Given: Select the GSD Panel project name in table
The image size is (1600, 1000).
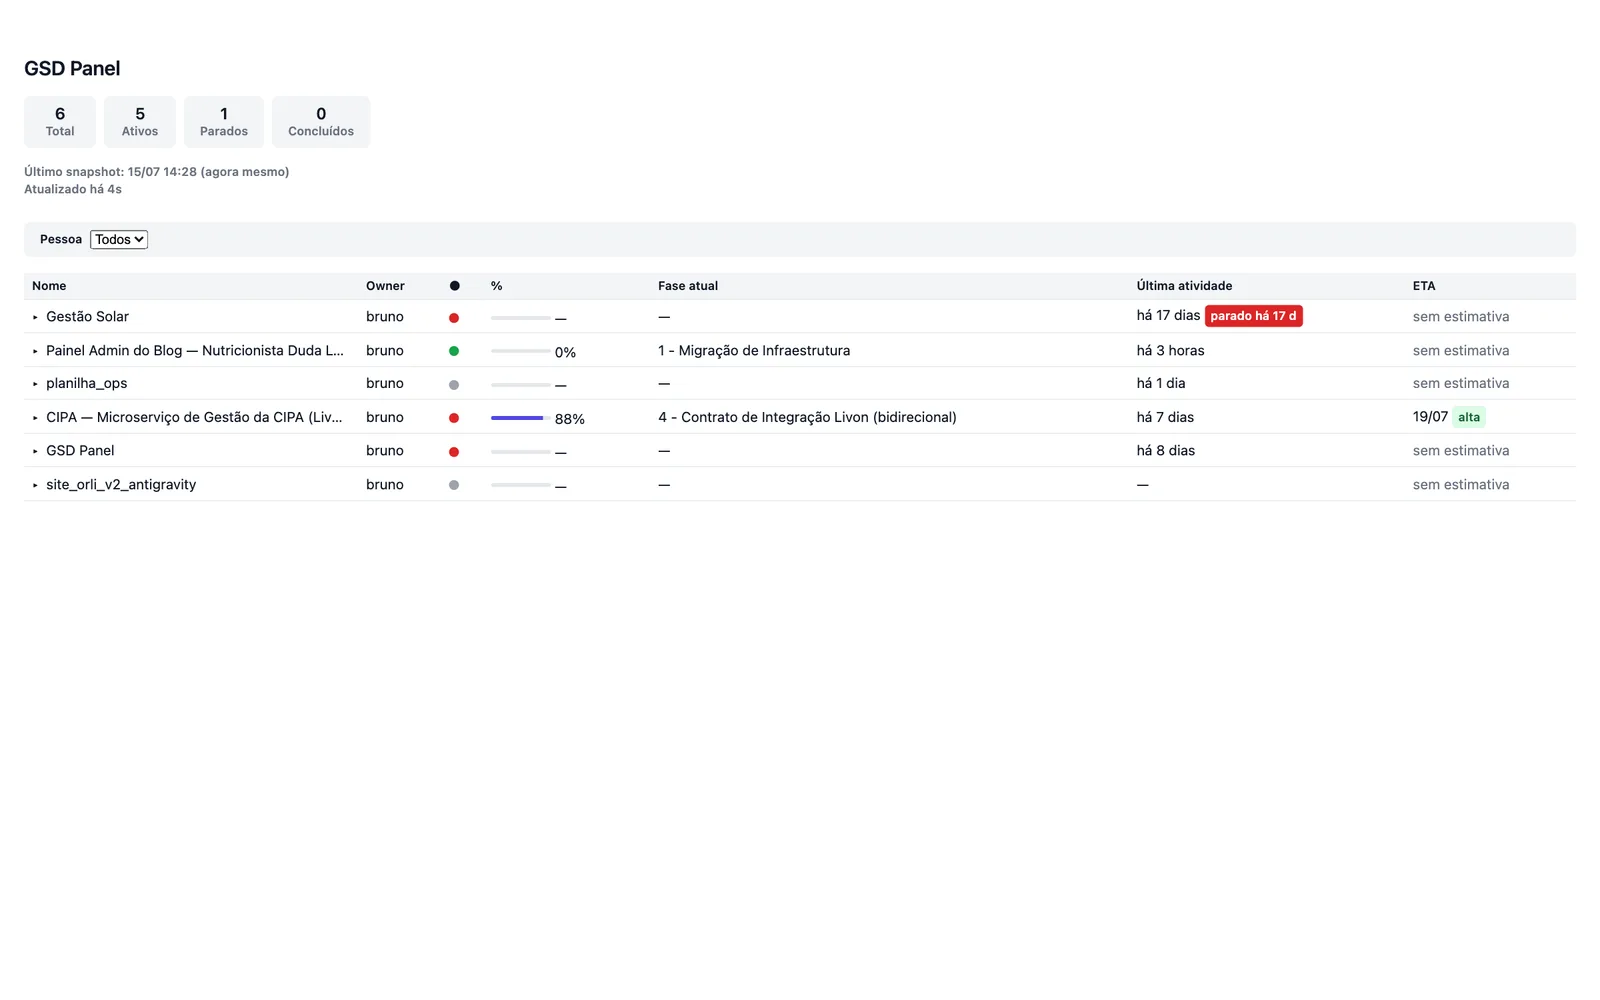Looking at the screenshot, I should point(80,451).
